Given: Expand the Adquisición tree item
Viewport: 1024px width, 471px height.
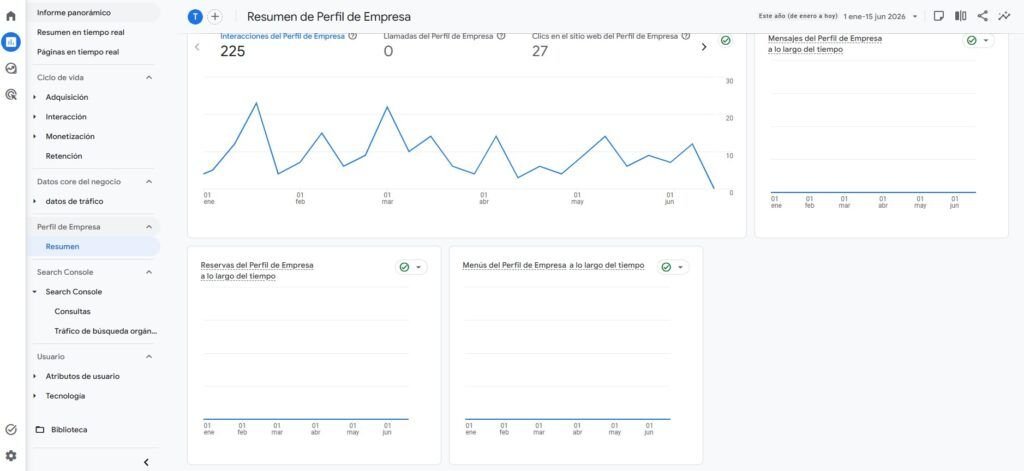Looking at the screenshot, I should coord(35,97).
